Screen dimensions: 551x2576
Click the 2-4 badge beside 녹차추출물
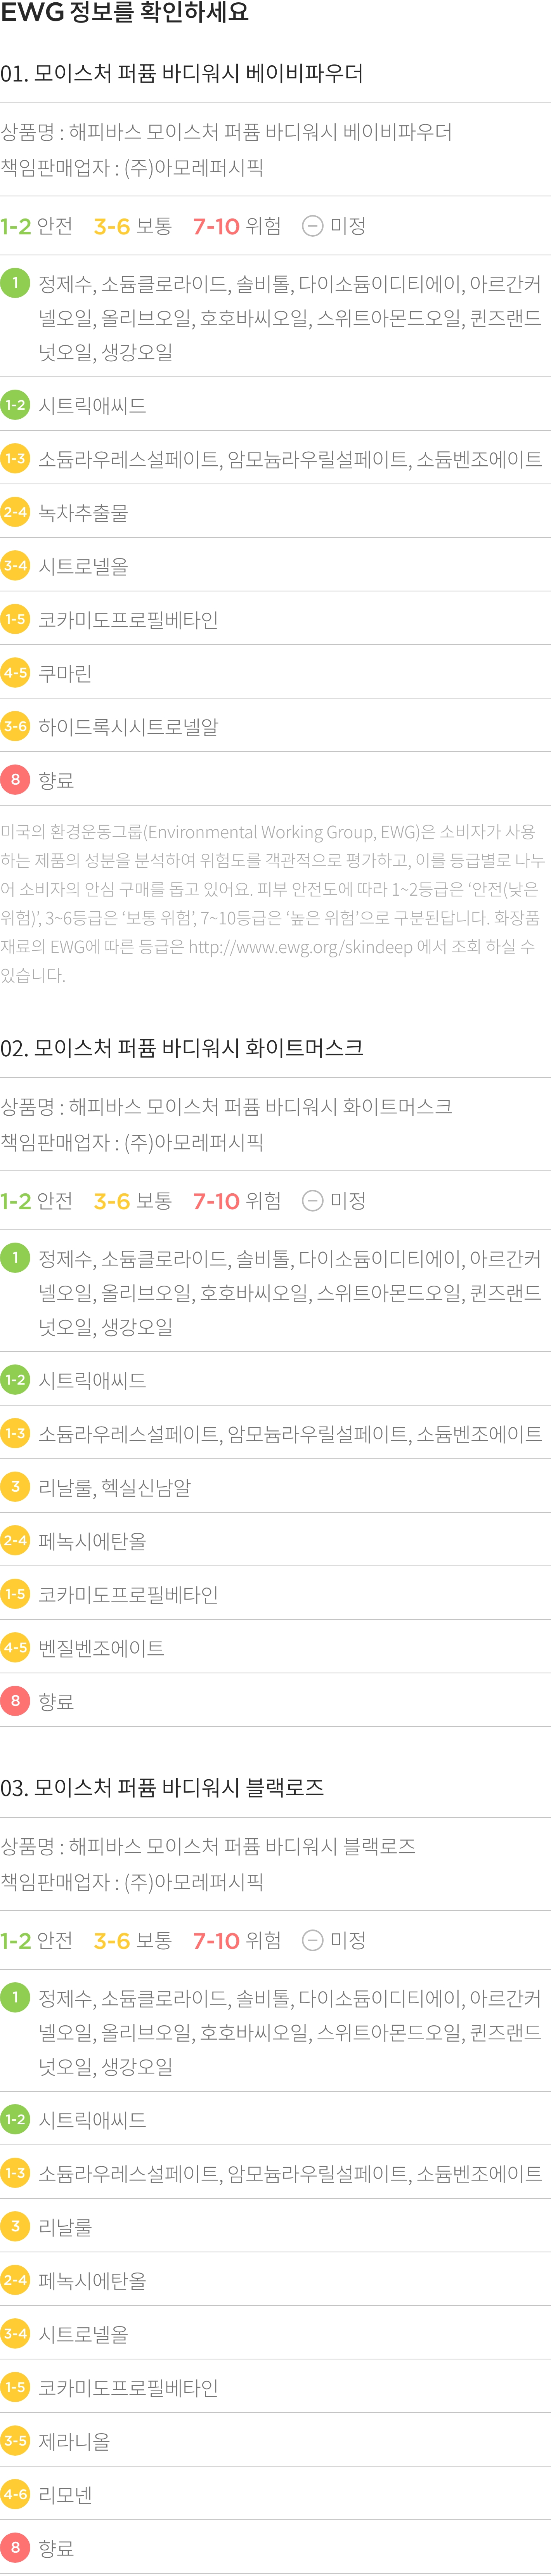[15, 512]
